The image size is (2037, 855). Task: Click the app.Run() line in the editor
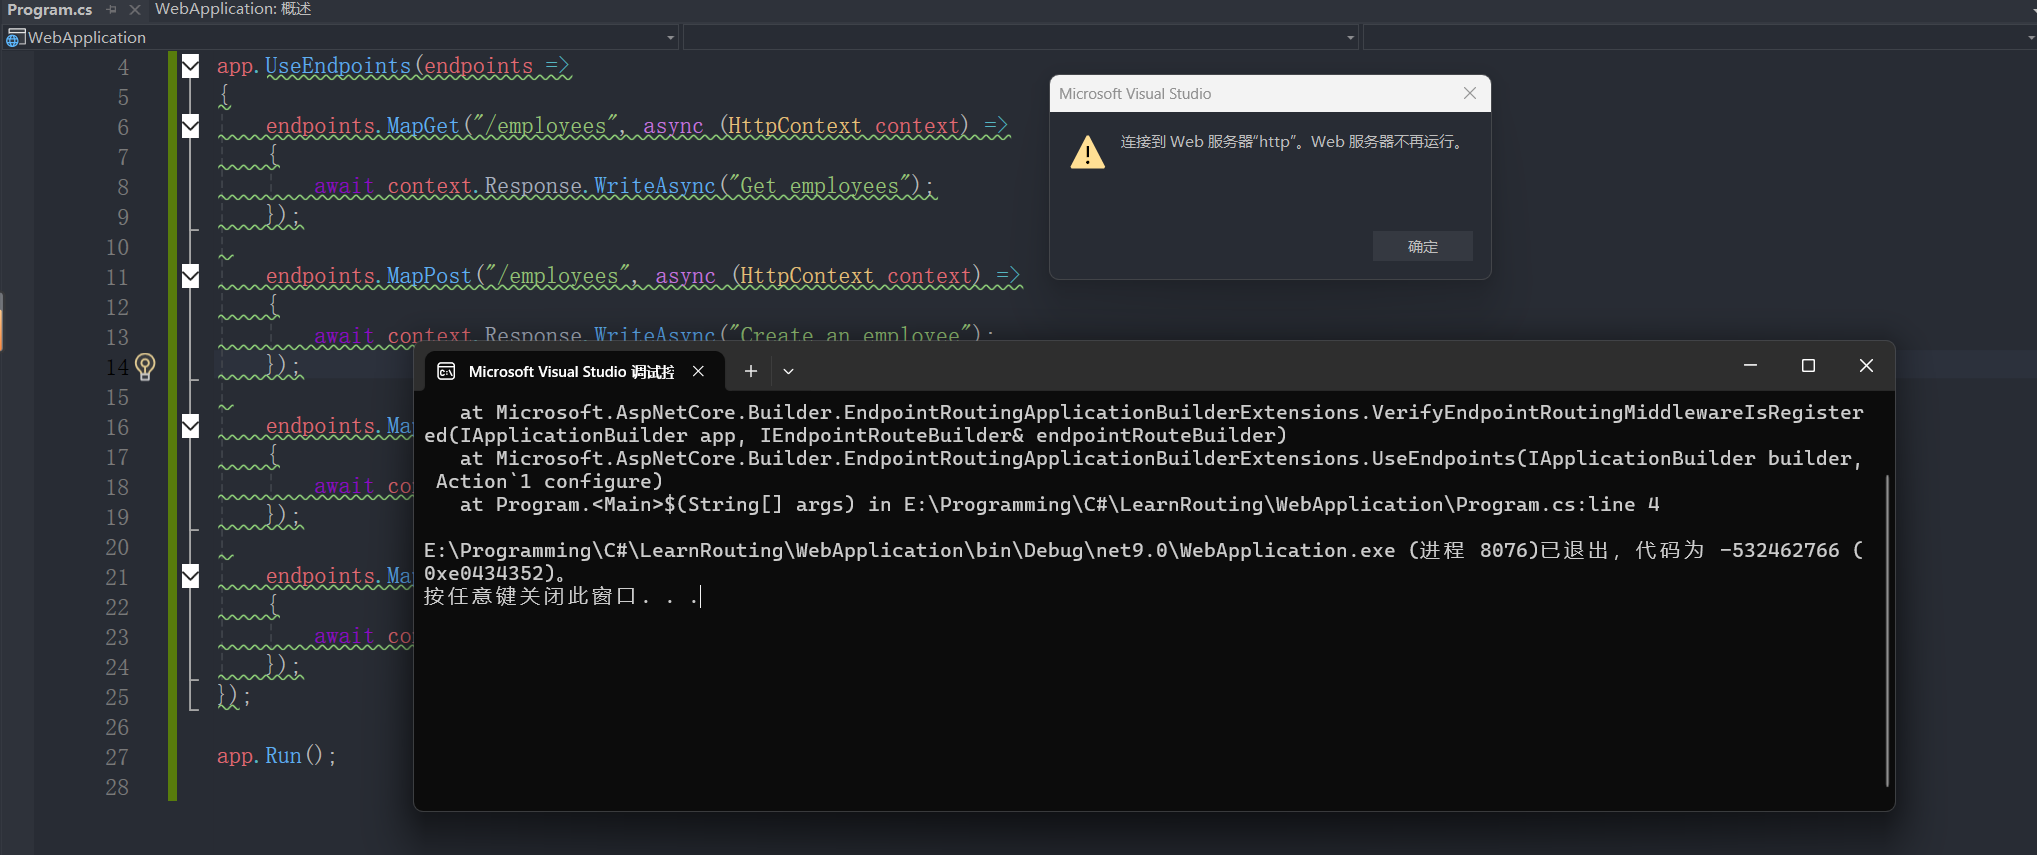pyautogui.click(x=276, y=756)
